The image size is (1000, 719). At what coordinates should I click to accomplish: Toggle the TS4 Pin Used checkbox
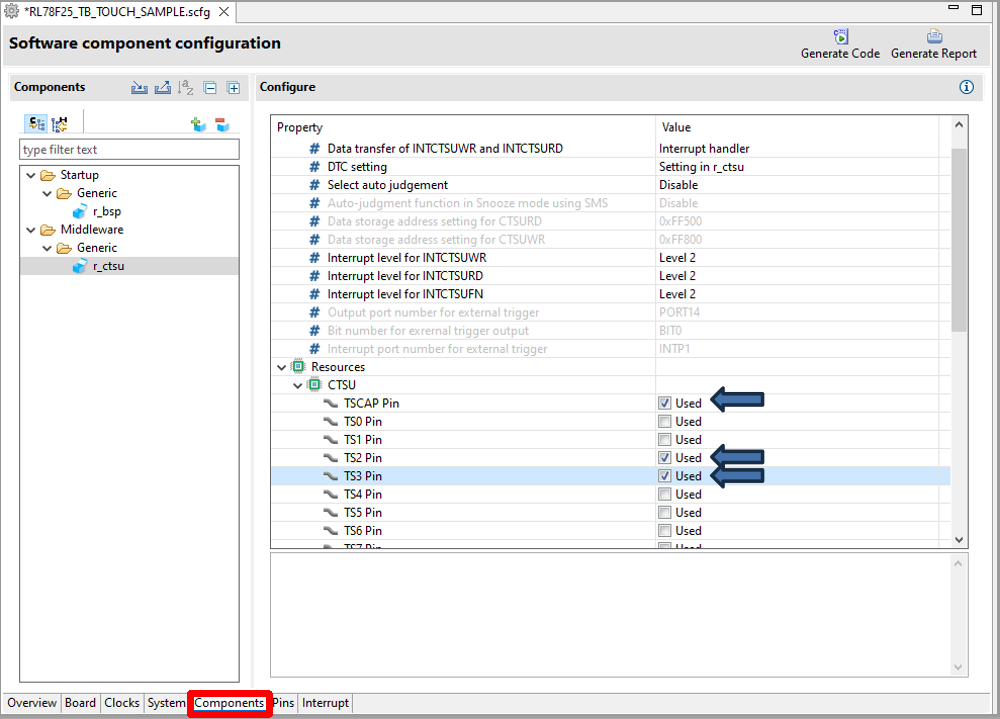665,494
